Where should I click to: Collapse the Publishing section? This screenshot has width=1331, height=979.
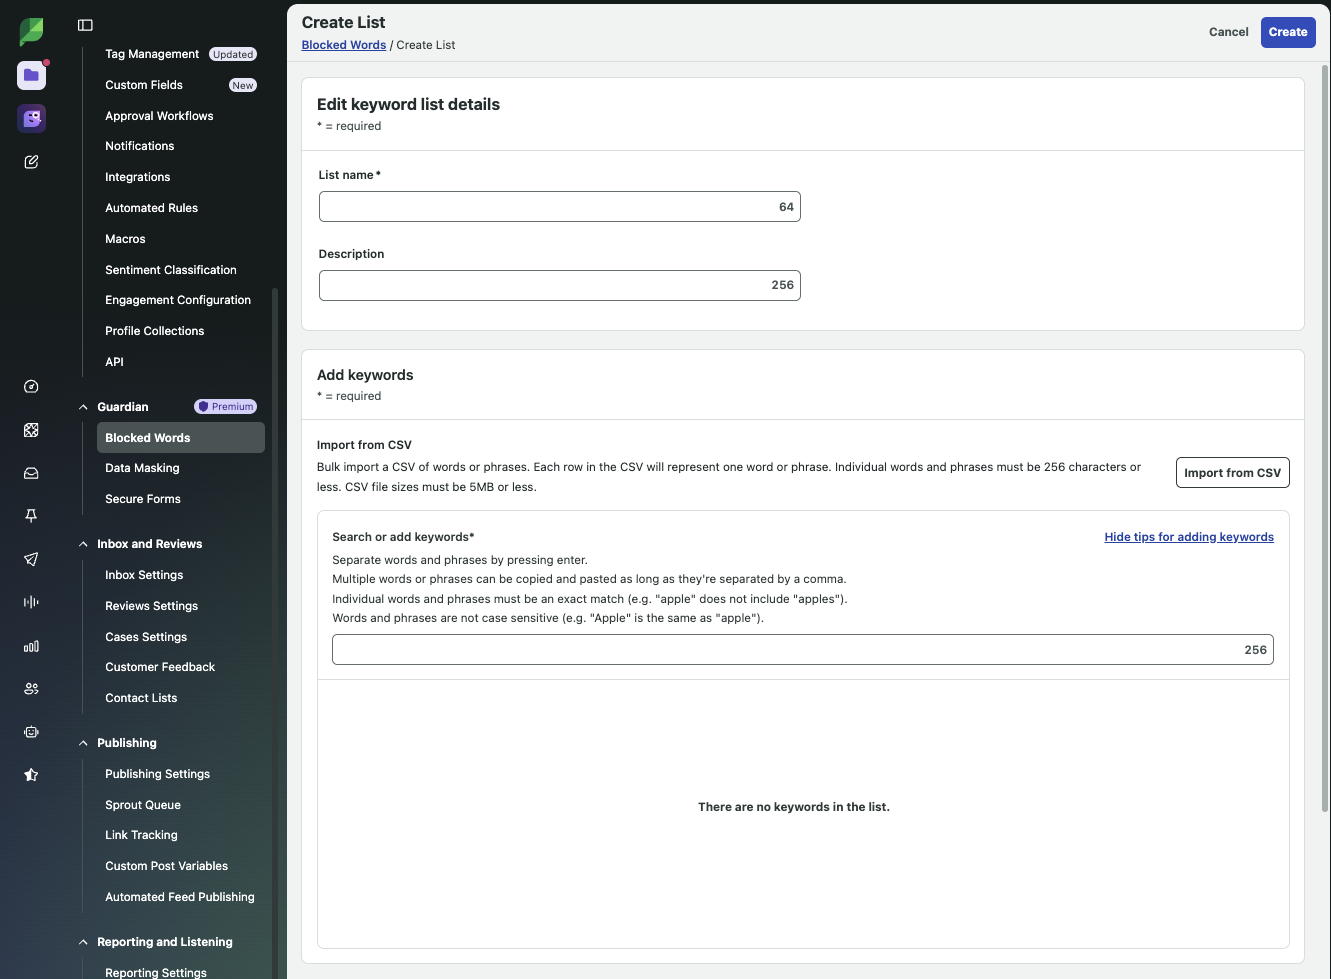(x=84, y=743)
